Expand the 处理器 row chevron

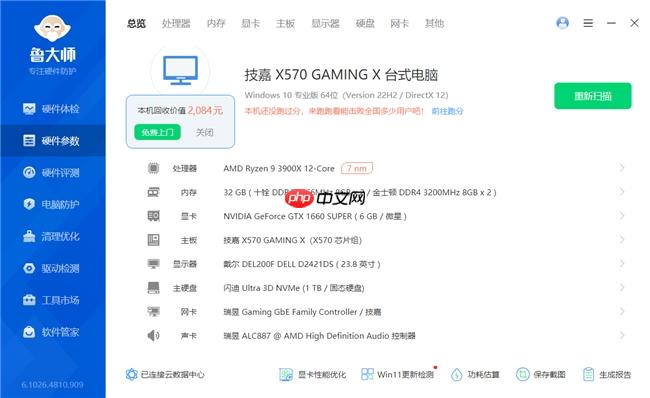(621, 168)
